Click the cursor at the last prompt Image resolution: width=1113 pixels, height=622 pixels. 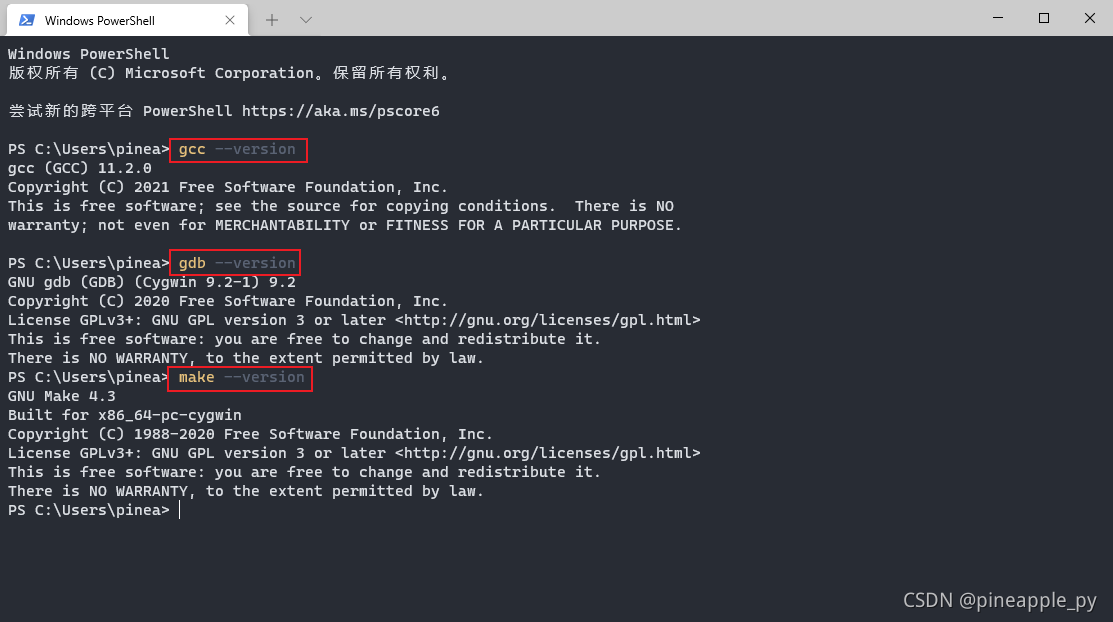[x=180, y=510]
